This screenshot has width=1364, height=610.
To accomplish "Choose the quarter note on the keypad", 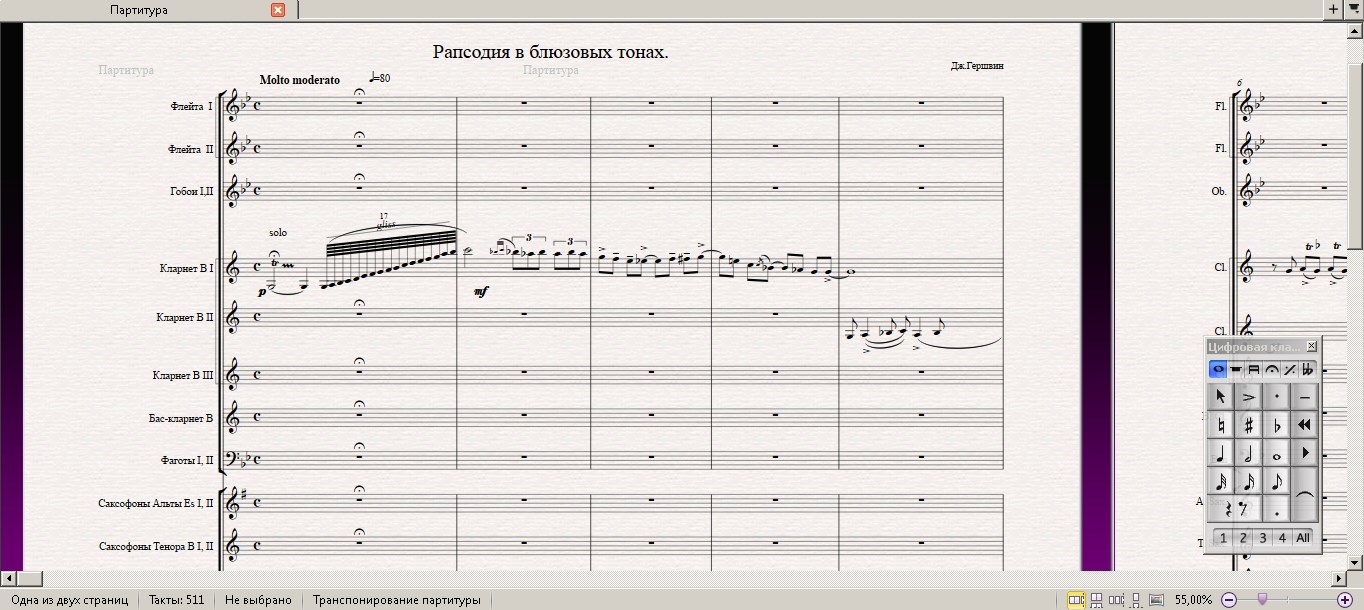I will (x=1221, y=453).
